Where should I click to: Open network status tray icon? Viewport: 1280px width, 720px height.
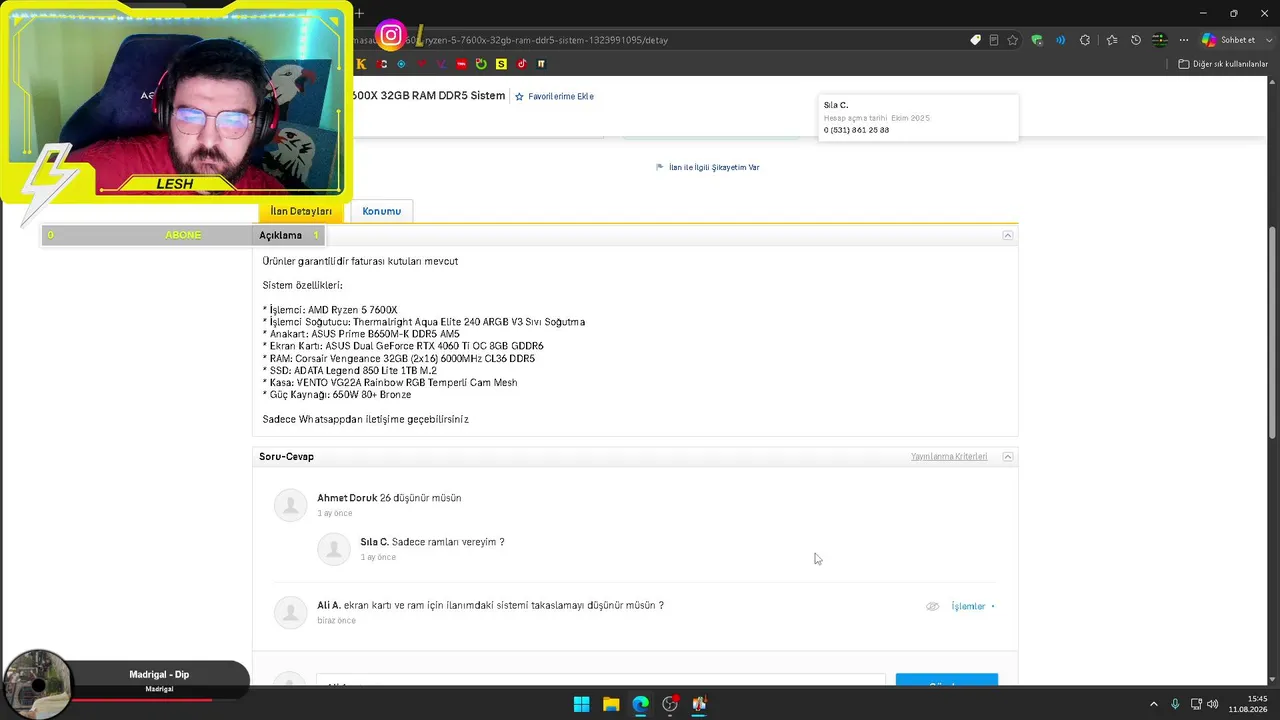1196,704
